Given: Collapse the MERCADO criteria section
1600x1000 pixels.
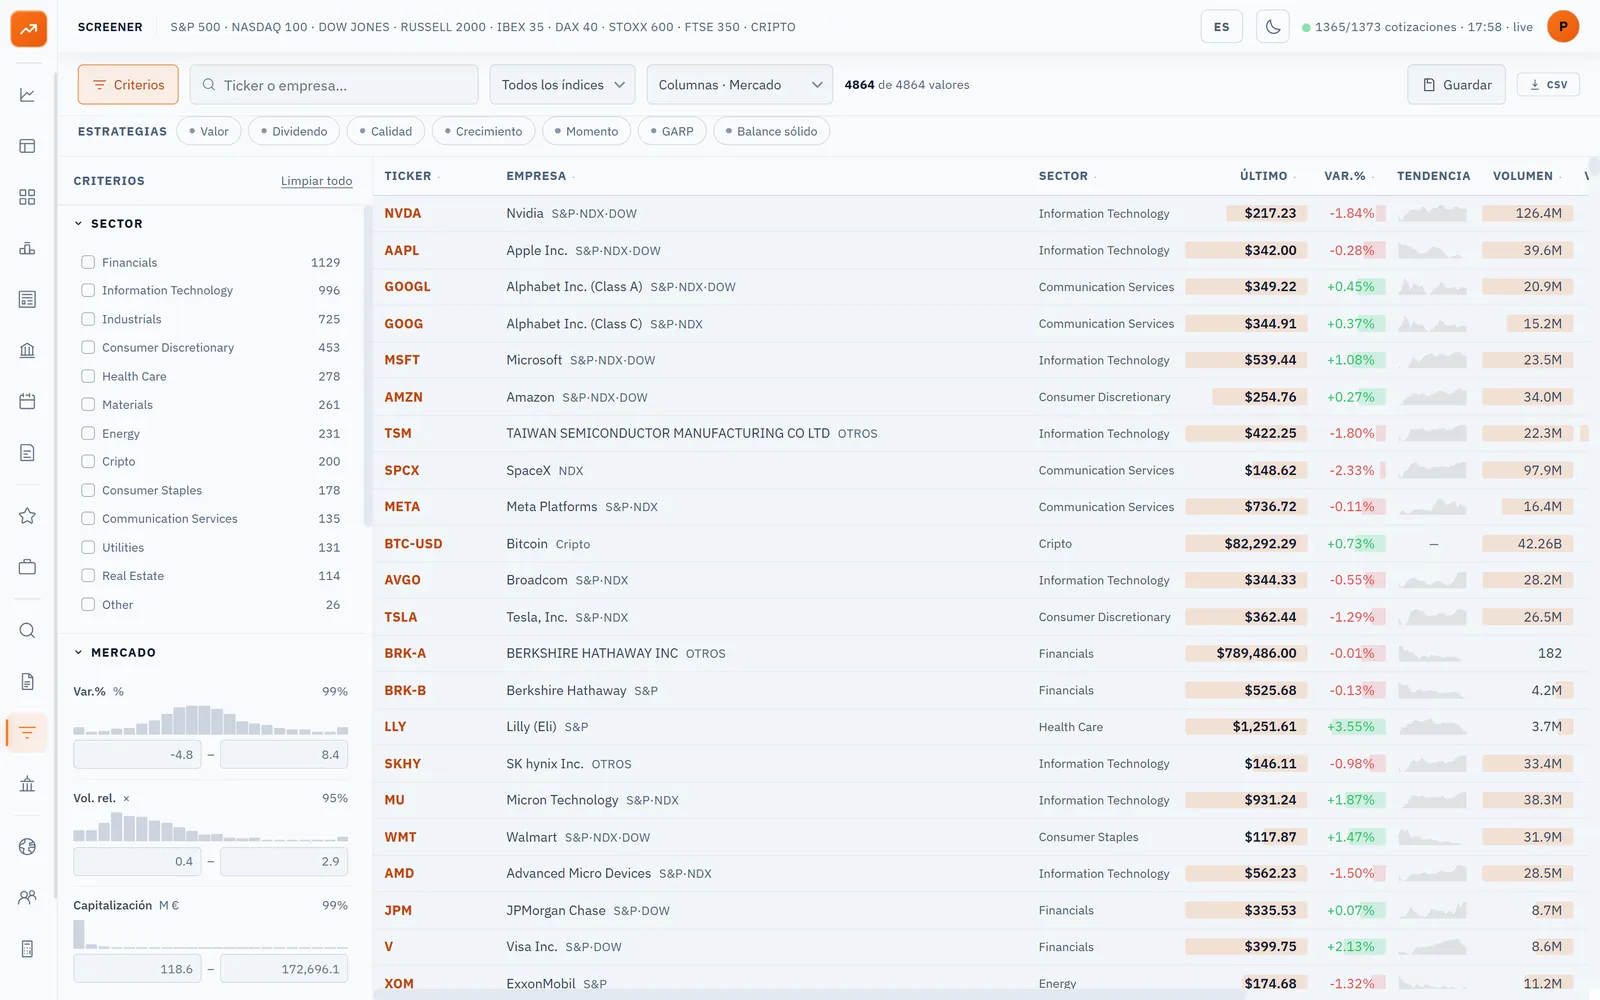Looking at the screenshot, I should click(x=114, y=653).
